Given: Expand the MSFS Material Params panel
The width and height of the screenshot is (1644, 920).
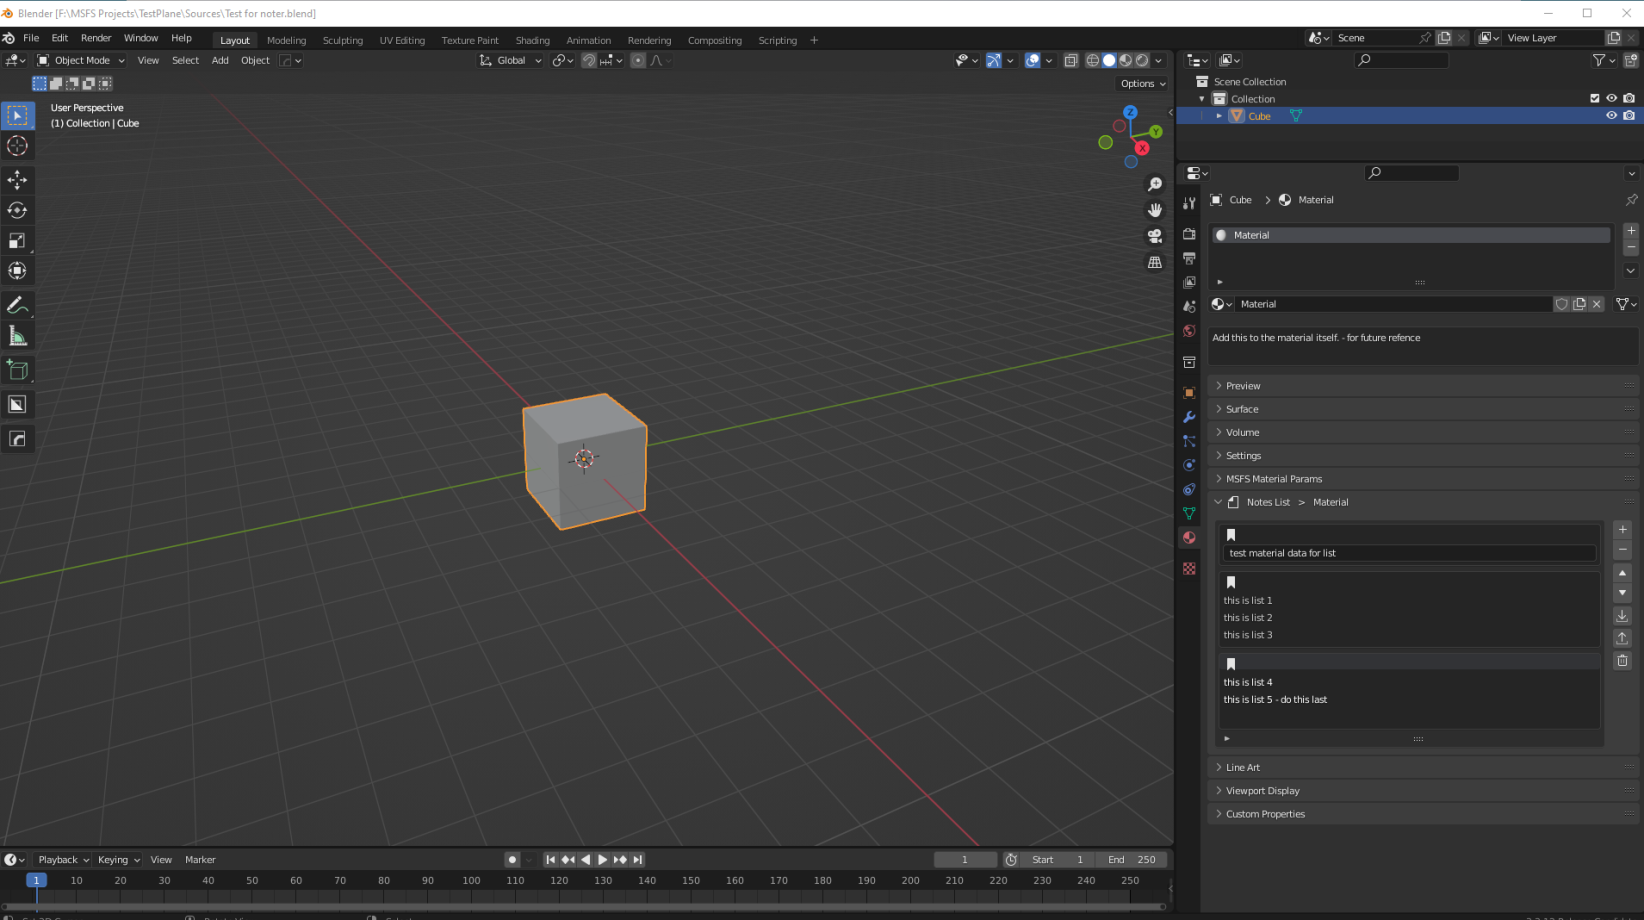Looking at the screenshot, I should tap(1273, 479).
